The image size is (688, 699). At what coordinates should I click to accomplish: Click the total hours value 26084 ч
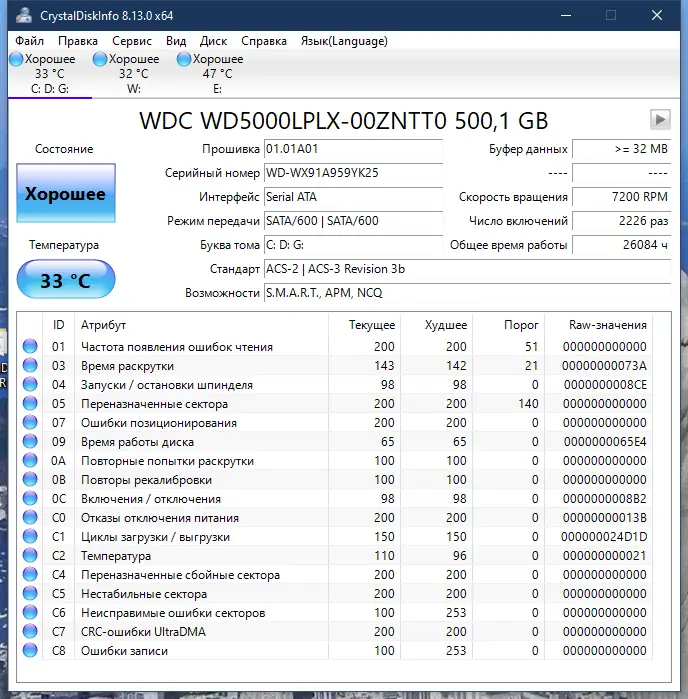622,245
